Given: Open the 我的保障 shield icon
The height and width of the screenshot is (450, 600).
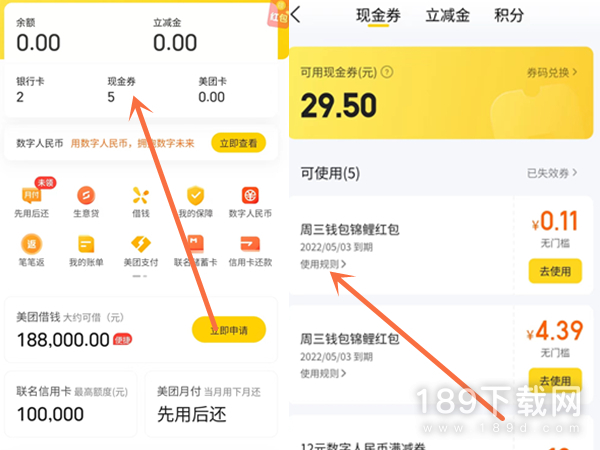Looking at the screenshot, I should 196,196.
